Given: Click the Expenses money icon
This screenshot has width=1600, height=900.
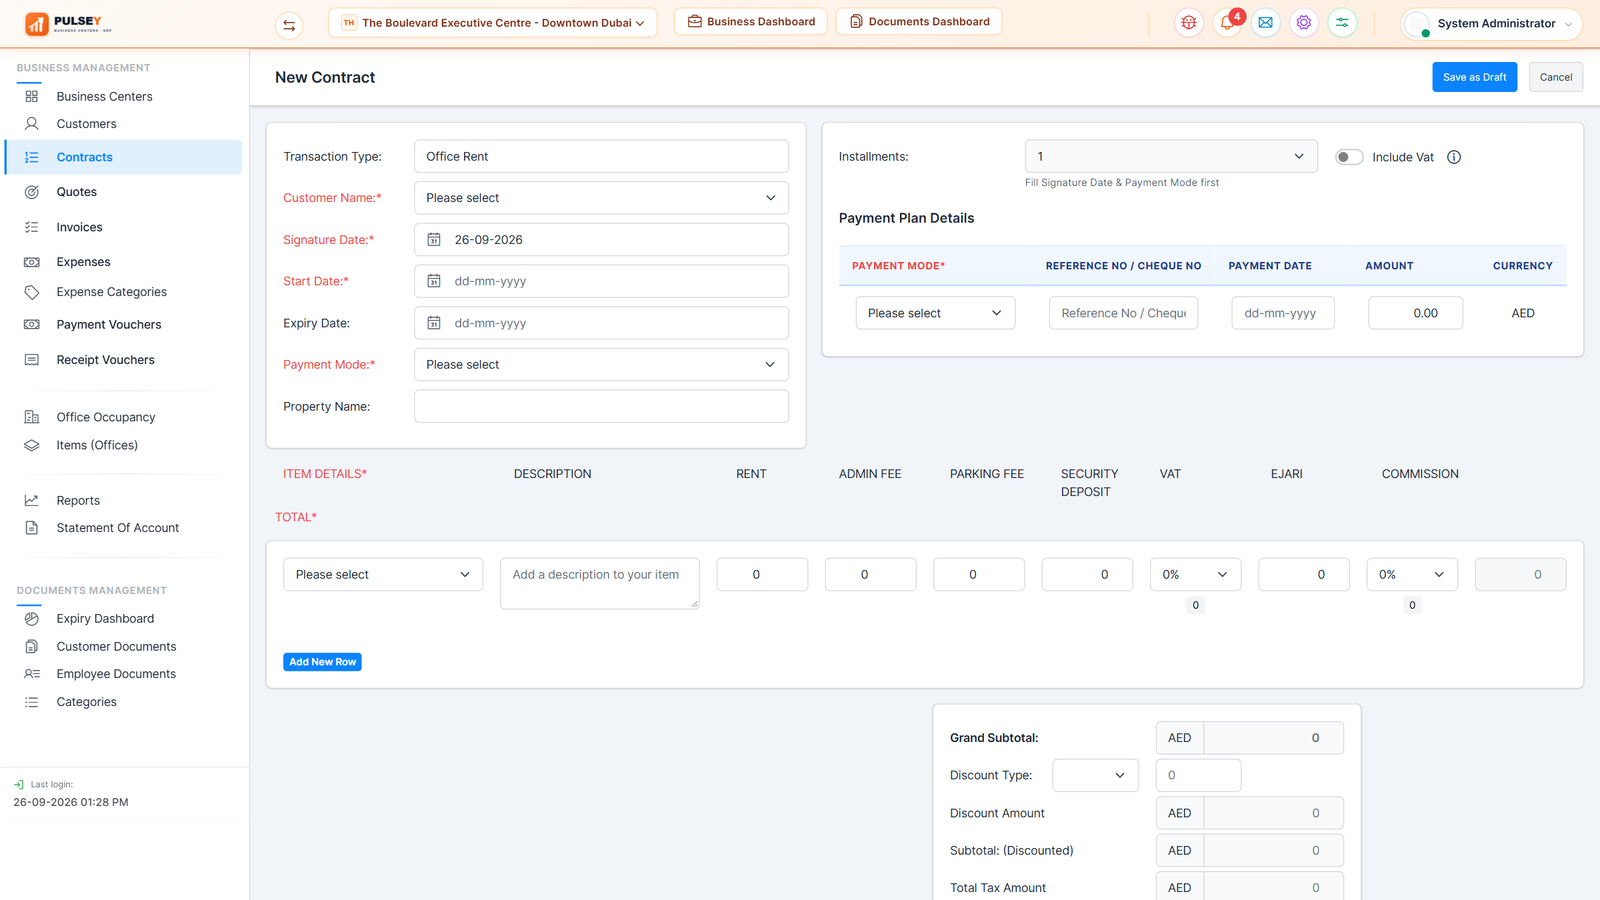Looking at the screenshot, I should click(32, 262).
